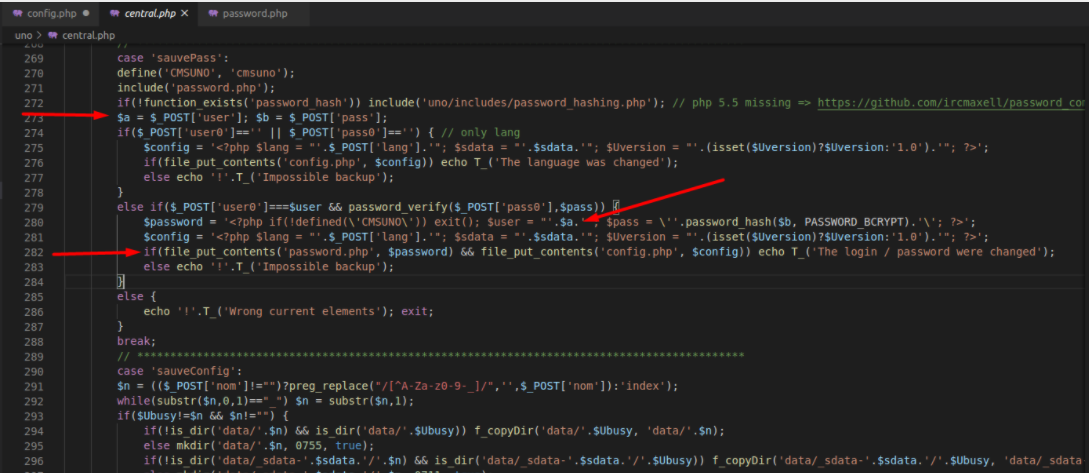Click the 'break;' statement
Screen dimensions: 1089x473
coord(137,341)
